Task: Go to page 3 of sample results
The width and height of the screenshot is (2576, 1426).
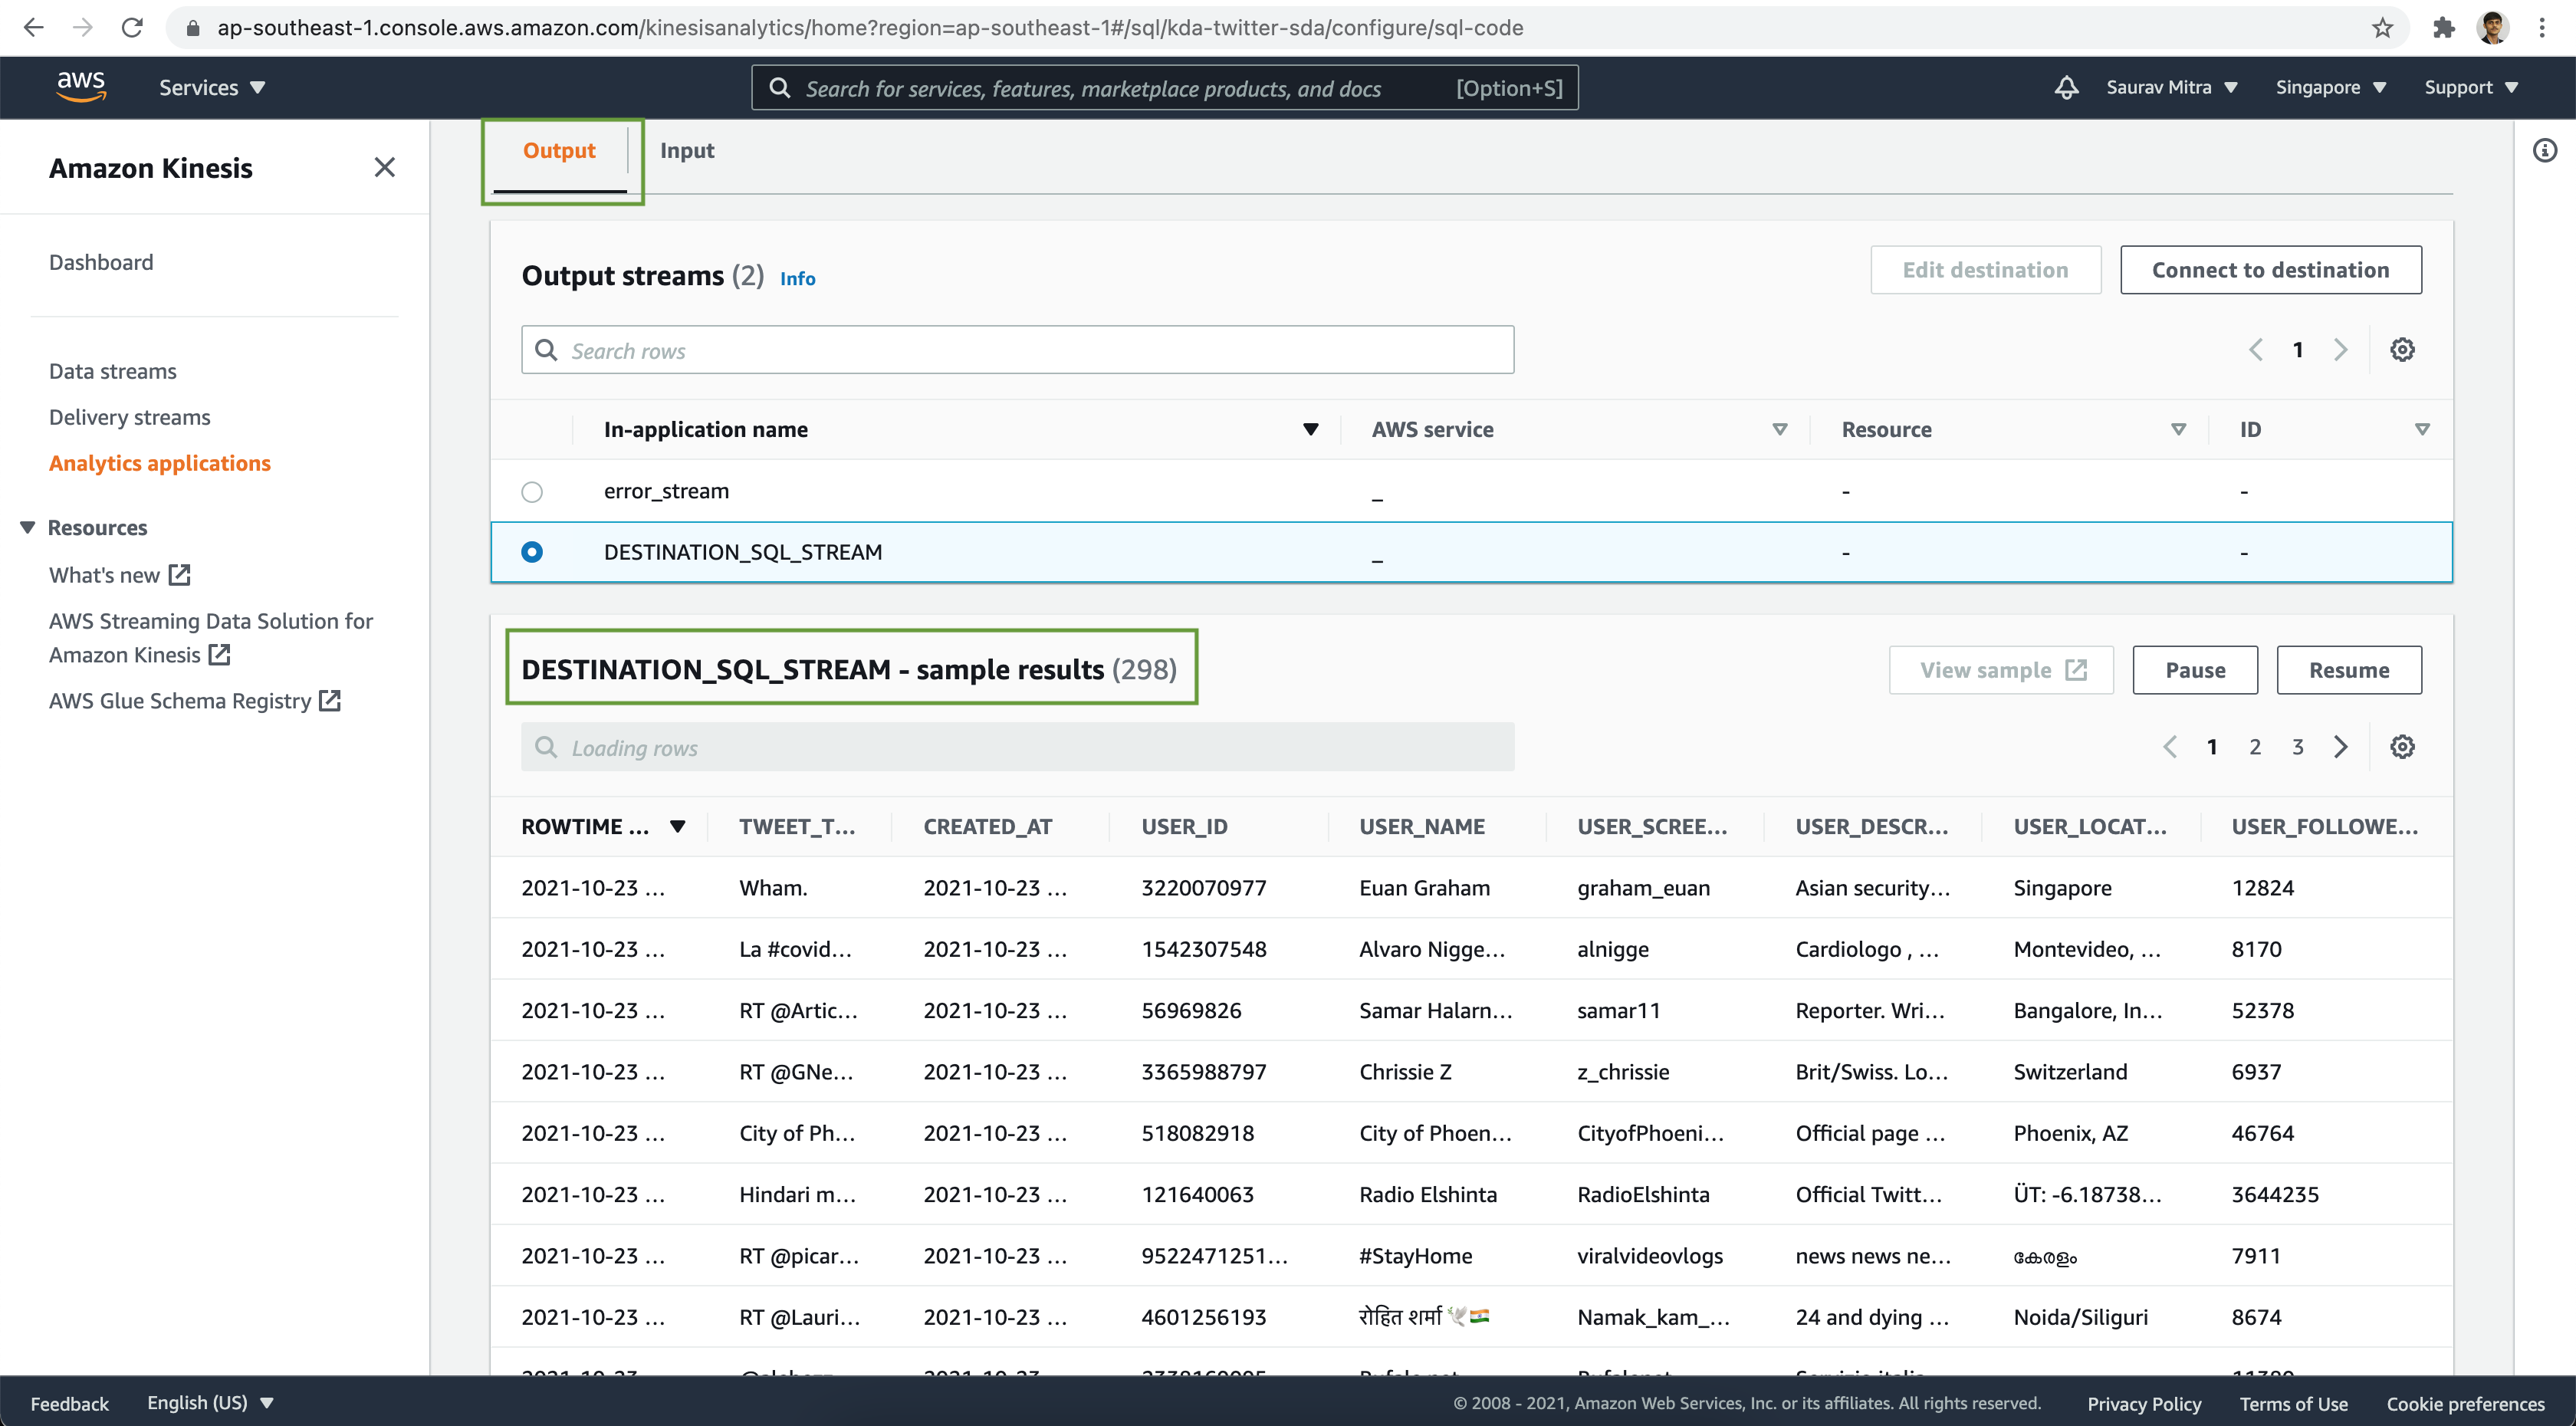Action: 2298,746
